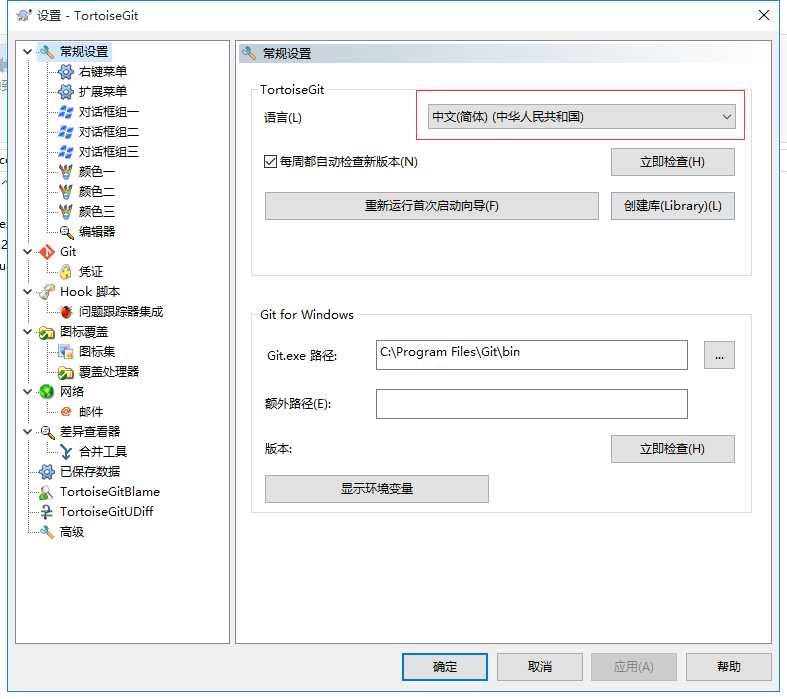Viewport: 787px width, 699px height.
Task: Click the icon beside 图标集
Action: [66, 352]
